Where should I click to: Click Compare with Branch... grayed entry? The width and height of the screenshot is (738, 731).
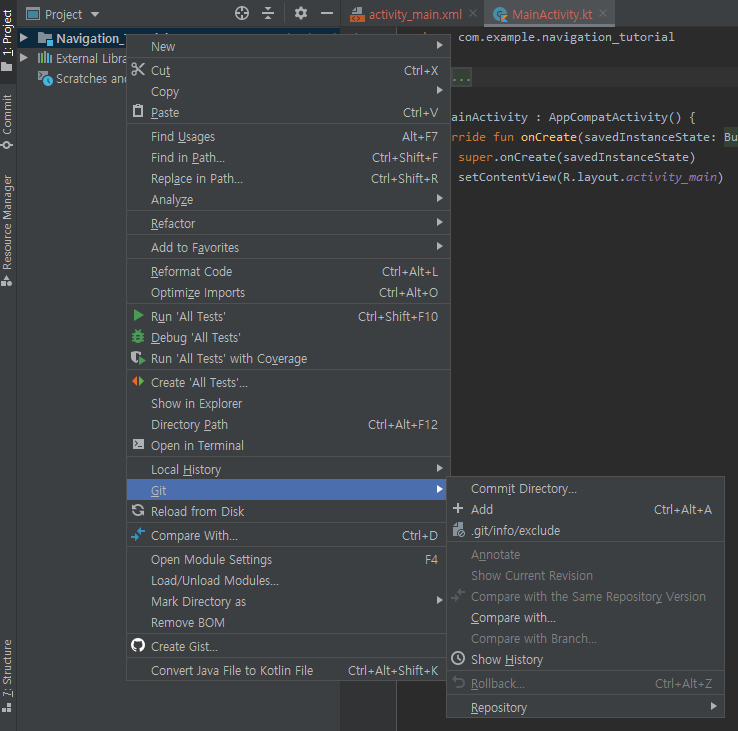(585, 639)
